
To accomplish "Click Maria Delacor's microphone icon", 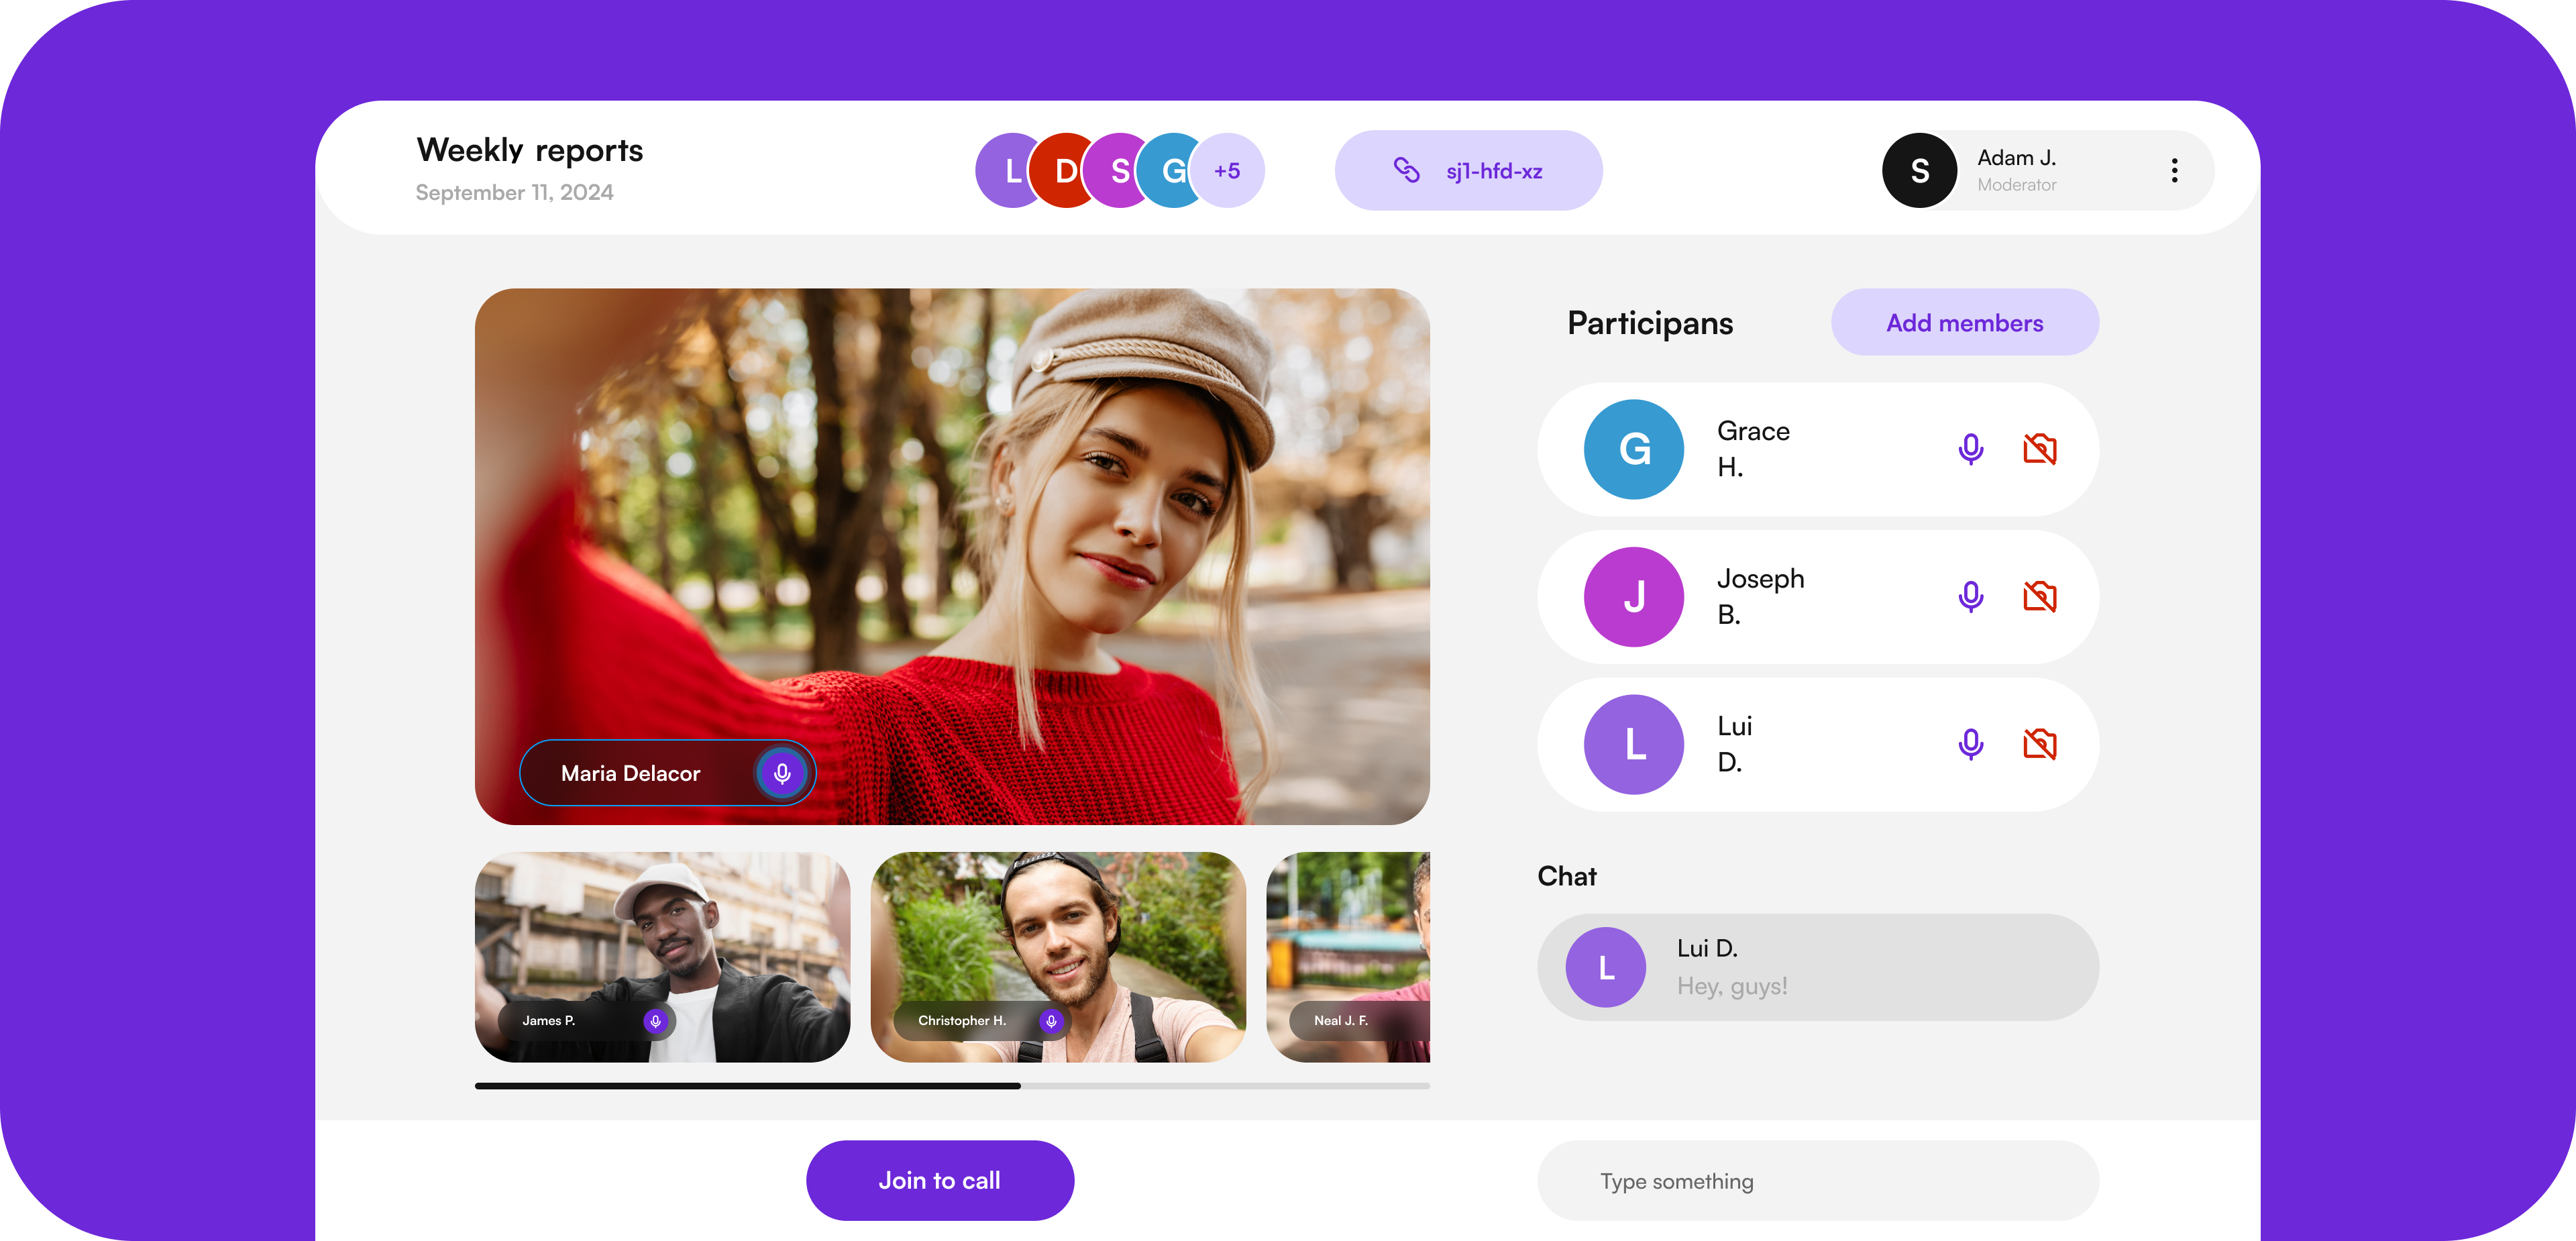I will point(782,773).
